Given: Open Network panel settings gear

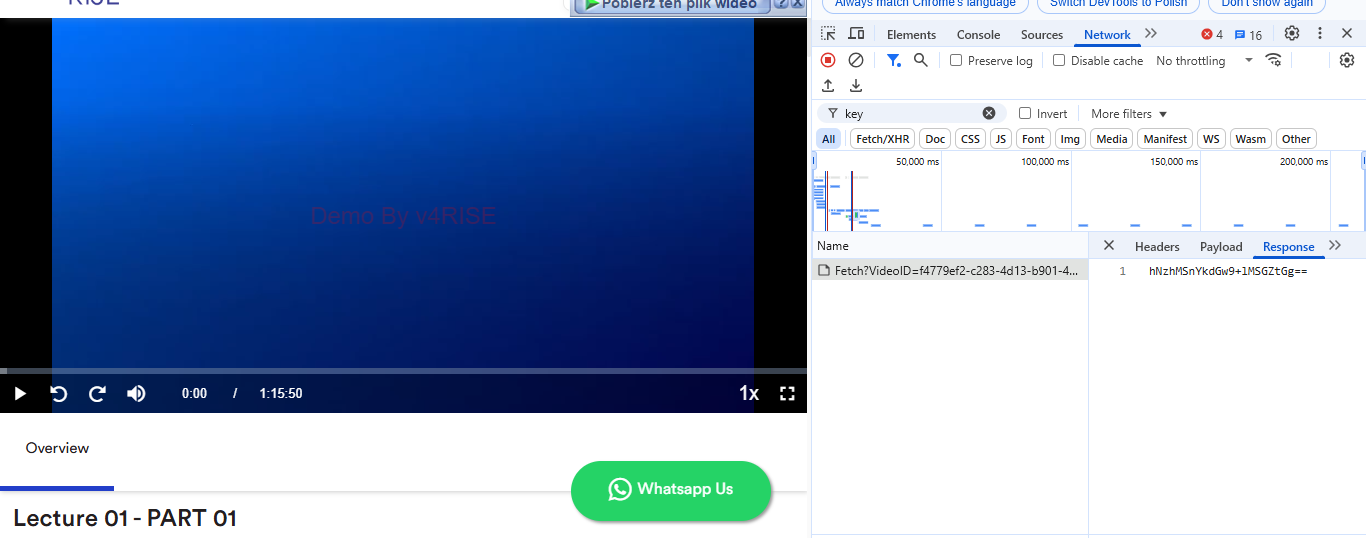Looking at the screenshot, I should point(1347,60).
